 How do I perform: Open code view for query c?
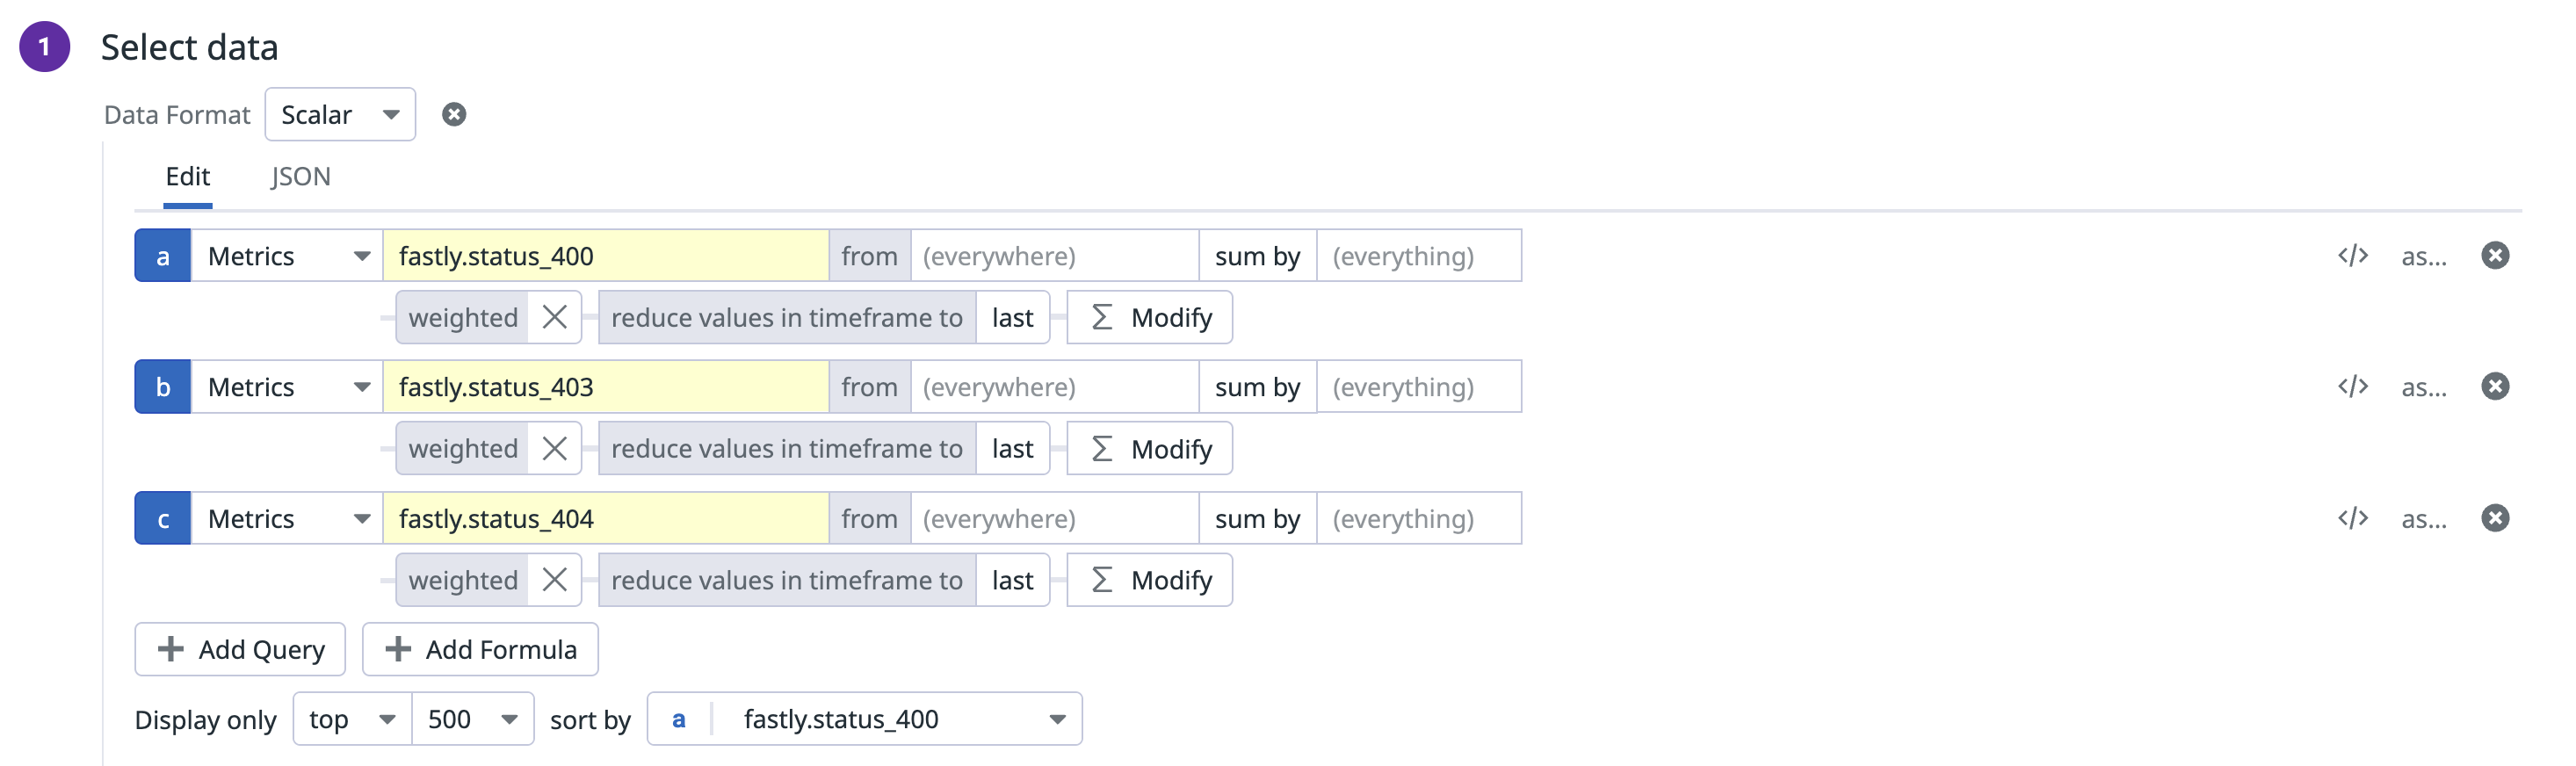(x=2352, y=518)
